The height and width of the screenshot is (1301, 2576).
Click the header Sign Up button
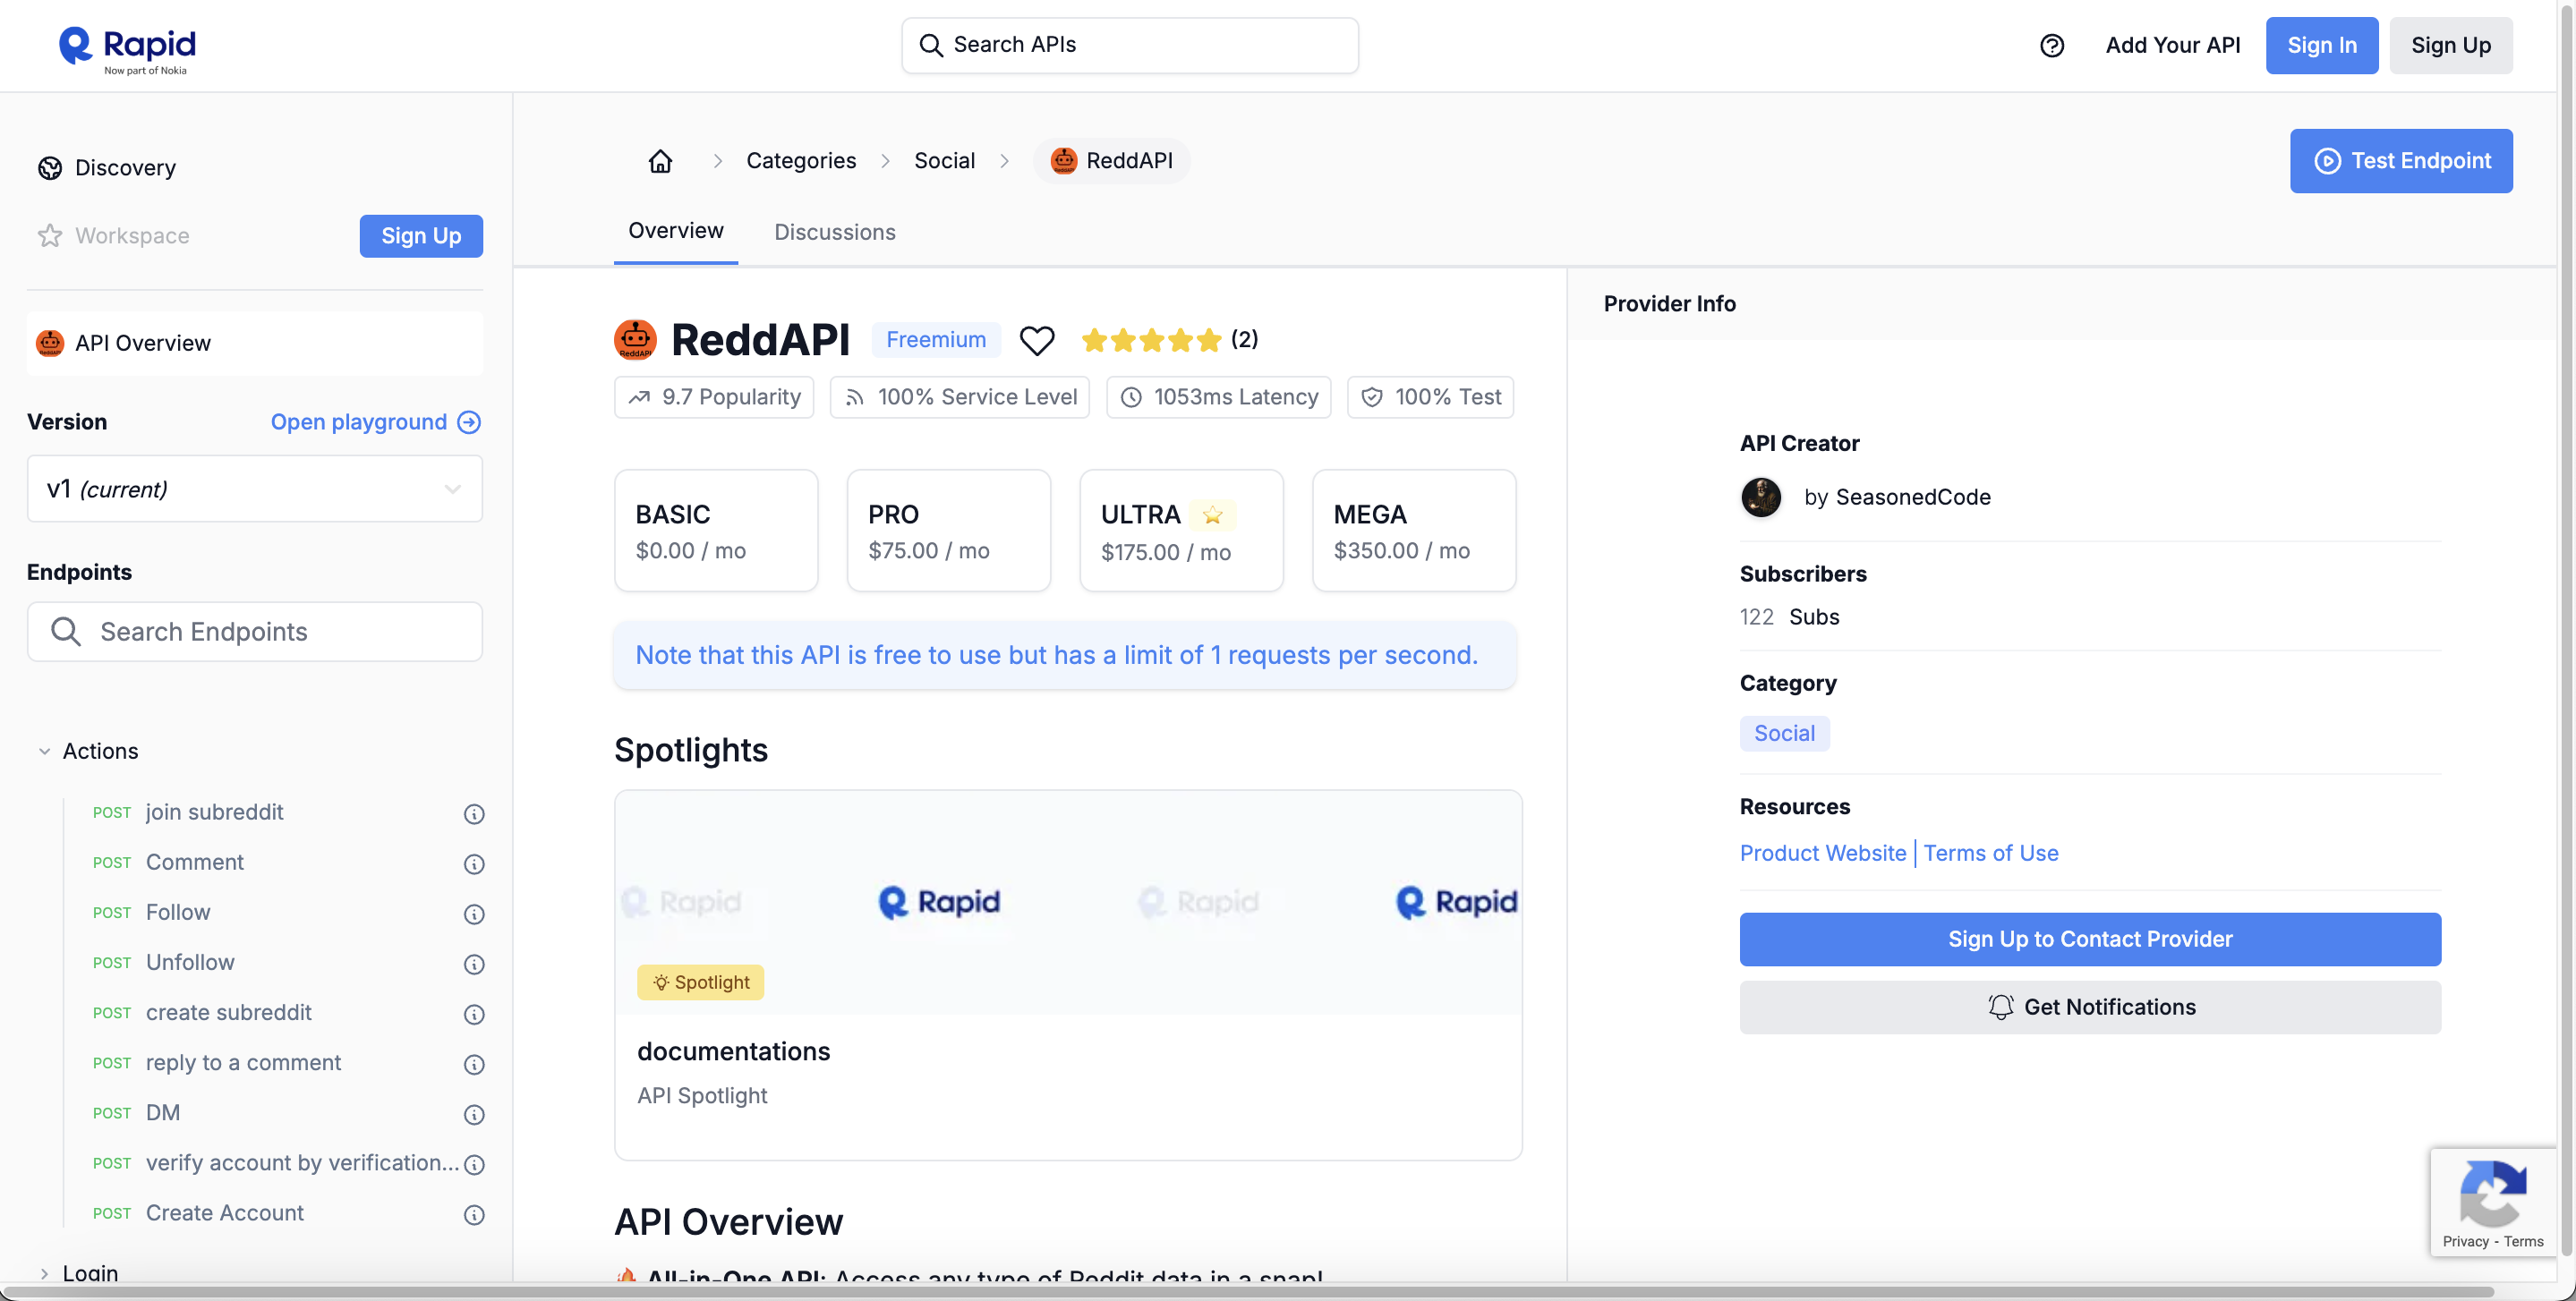2451,45
